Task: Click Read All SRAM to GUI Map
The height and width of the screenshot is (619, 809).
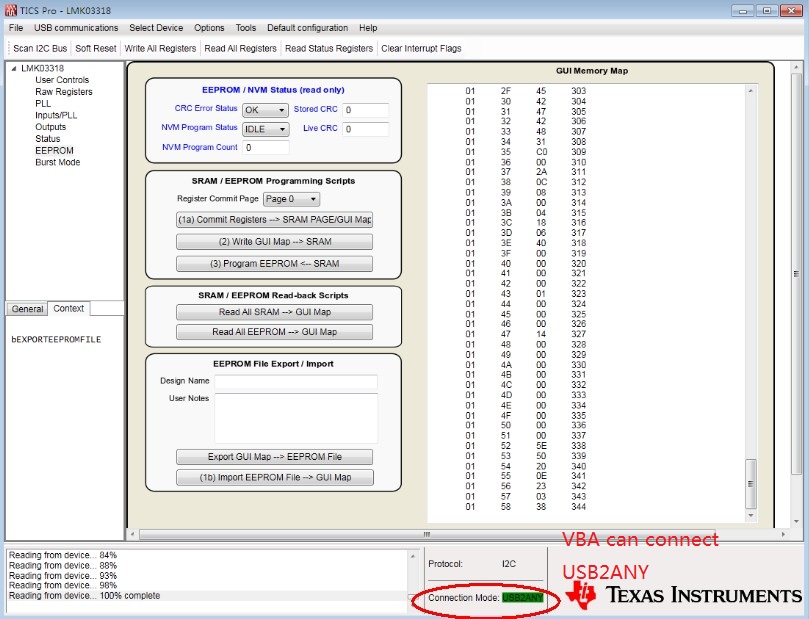Action: [x=274, y=312]
